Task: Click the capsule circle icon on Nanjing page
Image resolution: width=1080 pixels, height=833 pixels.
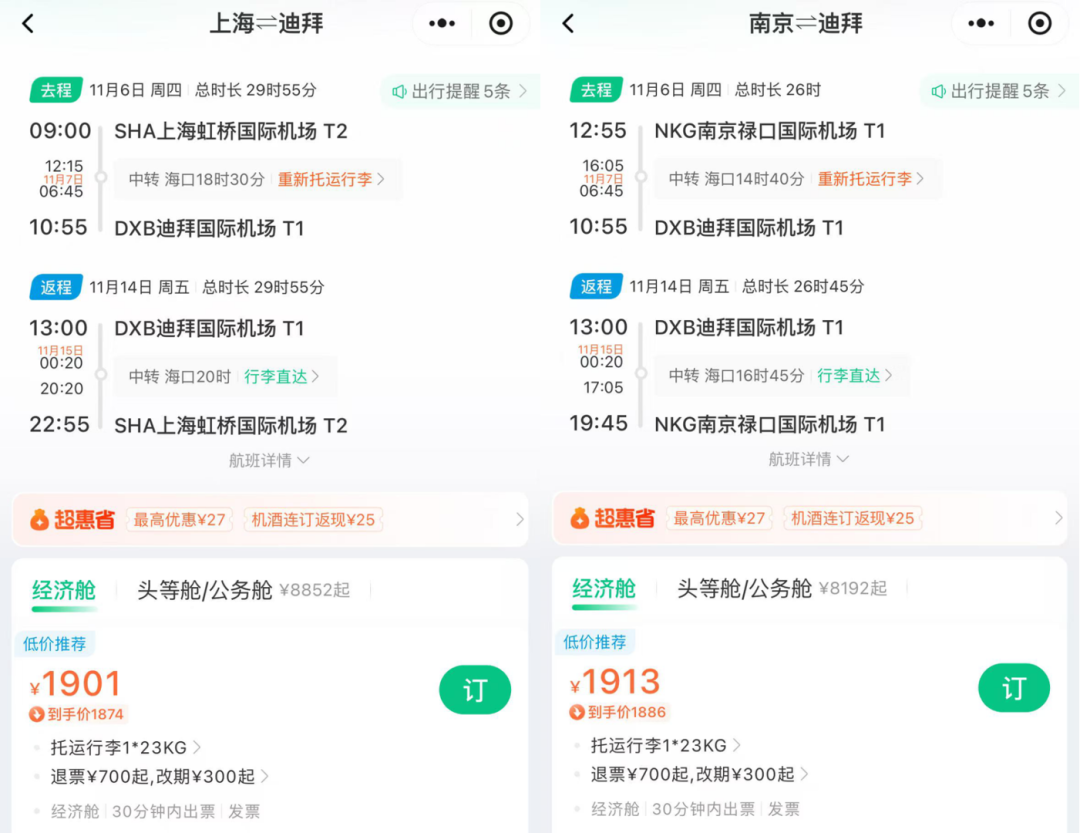Action: point(1040,22)
